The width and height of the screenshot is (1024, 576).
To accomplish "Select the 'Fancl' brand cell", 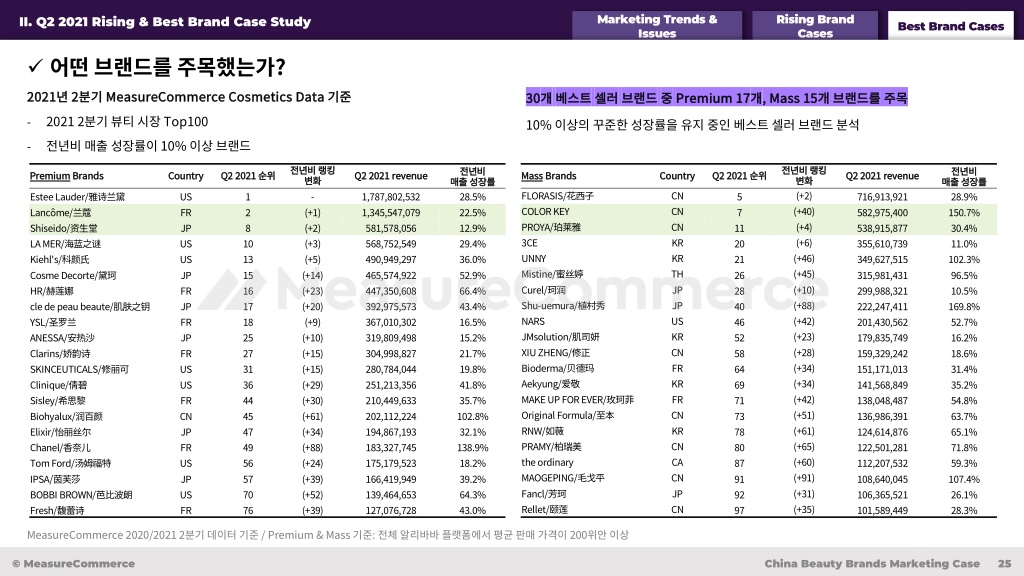I will [544, 494].
